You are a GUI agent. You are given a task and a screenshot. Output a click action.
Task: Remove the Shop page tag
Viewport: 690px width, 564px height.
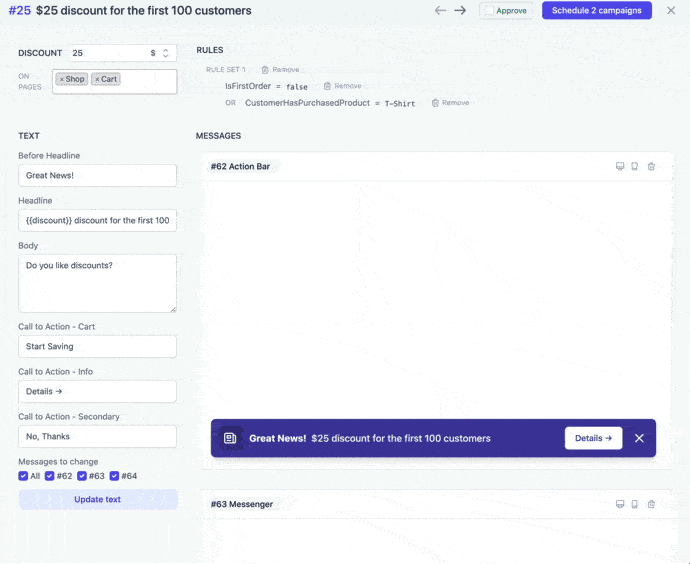click(x=62, y=79)
